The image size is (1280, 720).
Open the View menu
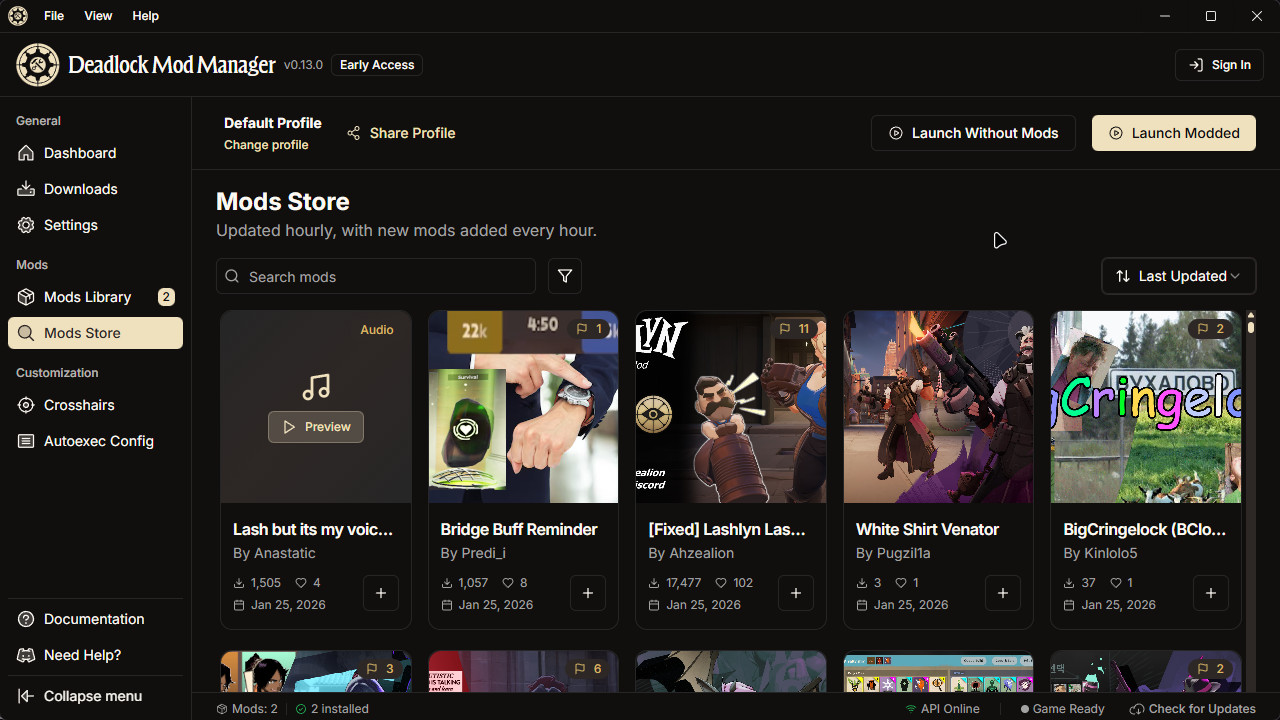[x=97, y=15]
